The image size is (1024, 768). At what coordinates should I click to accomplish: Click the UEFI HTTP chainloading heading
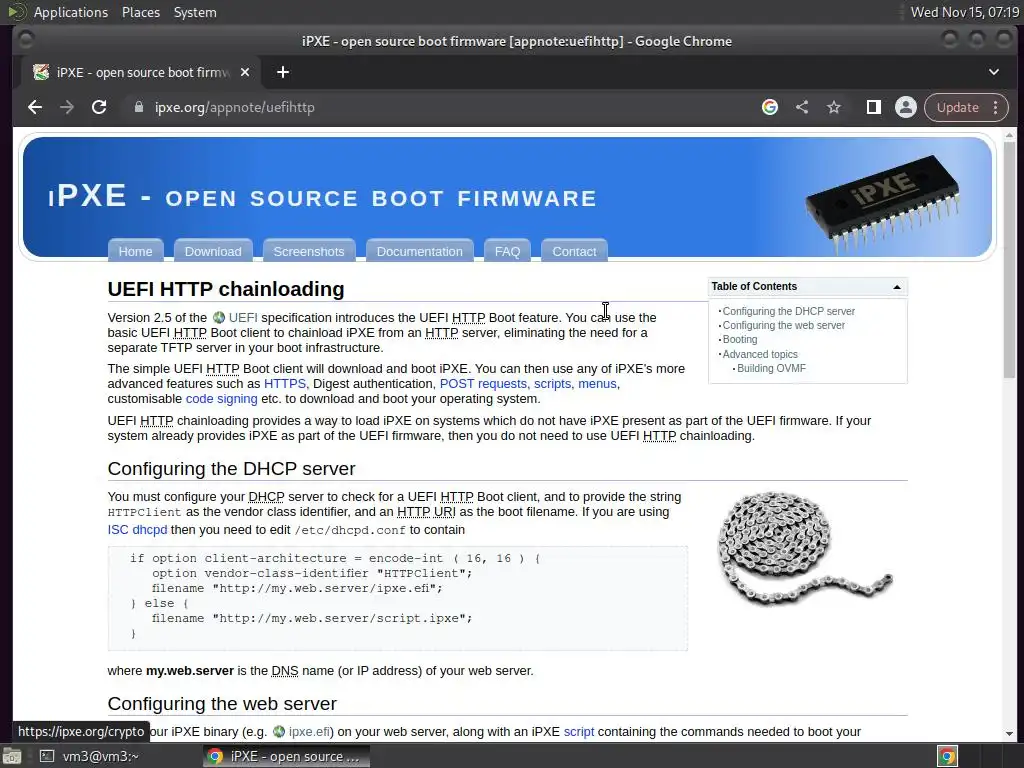click(x=225, y=289)
